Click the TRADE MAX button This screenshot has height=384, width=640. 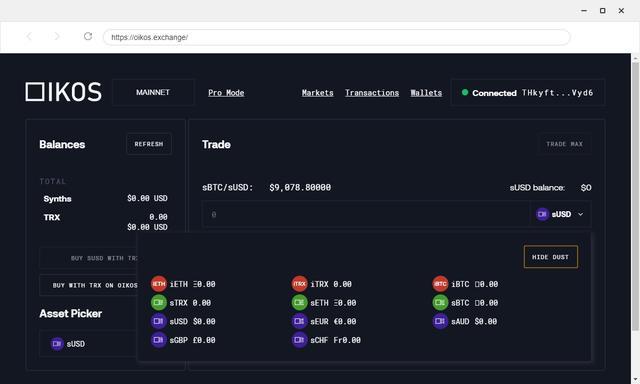tap(564, 144)
